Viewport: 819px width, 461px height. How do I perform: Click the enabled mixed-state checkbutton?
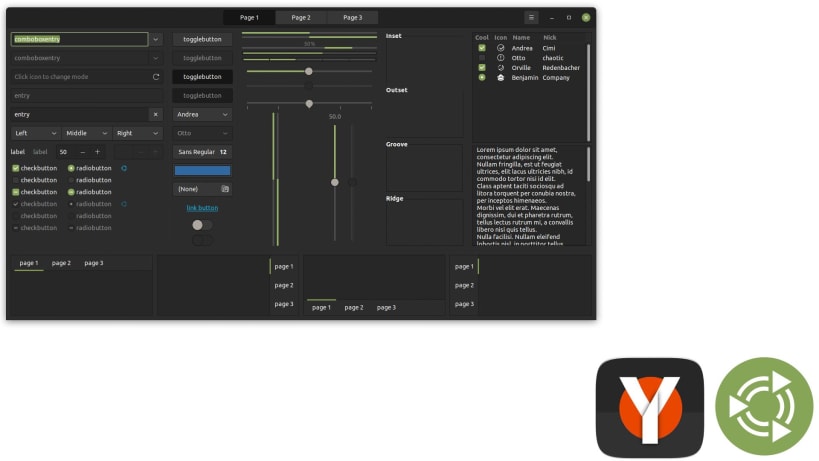pyautogui.click(x=34, y=192)
